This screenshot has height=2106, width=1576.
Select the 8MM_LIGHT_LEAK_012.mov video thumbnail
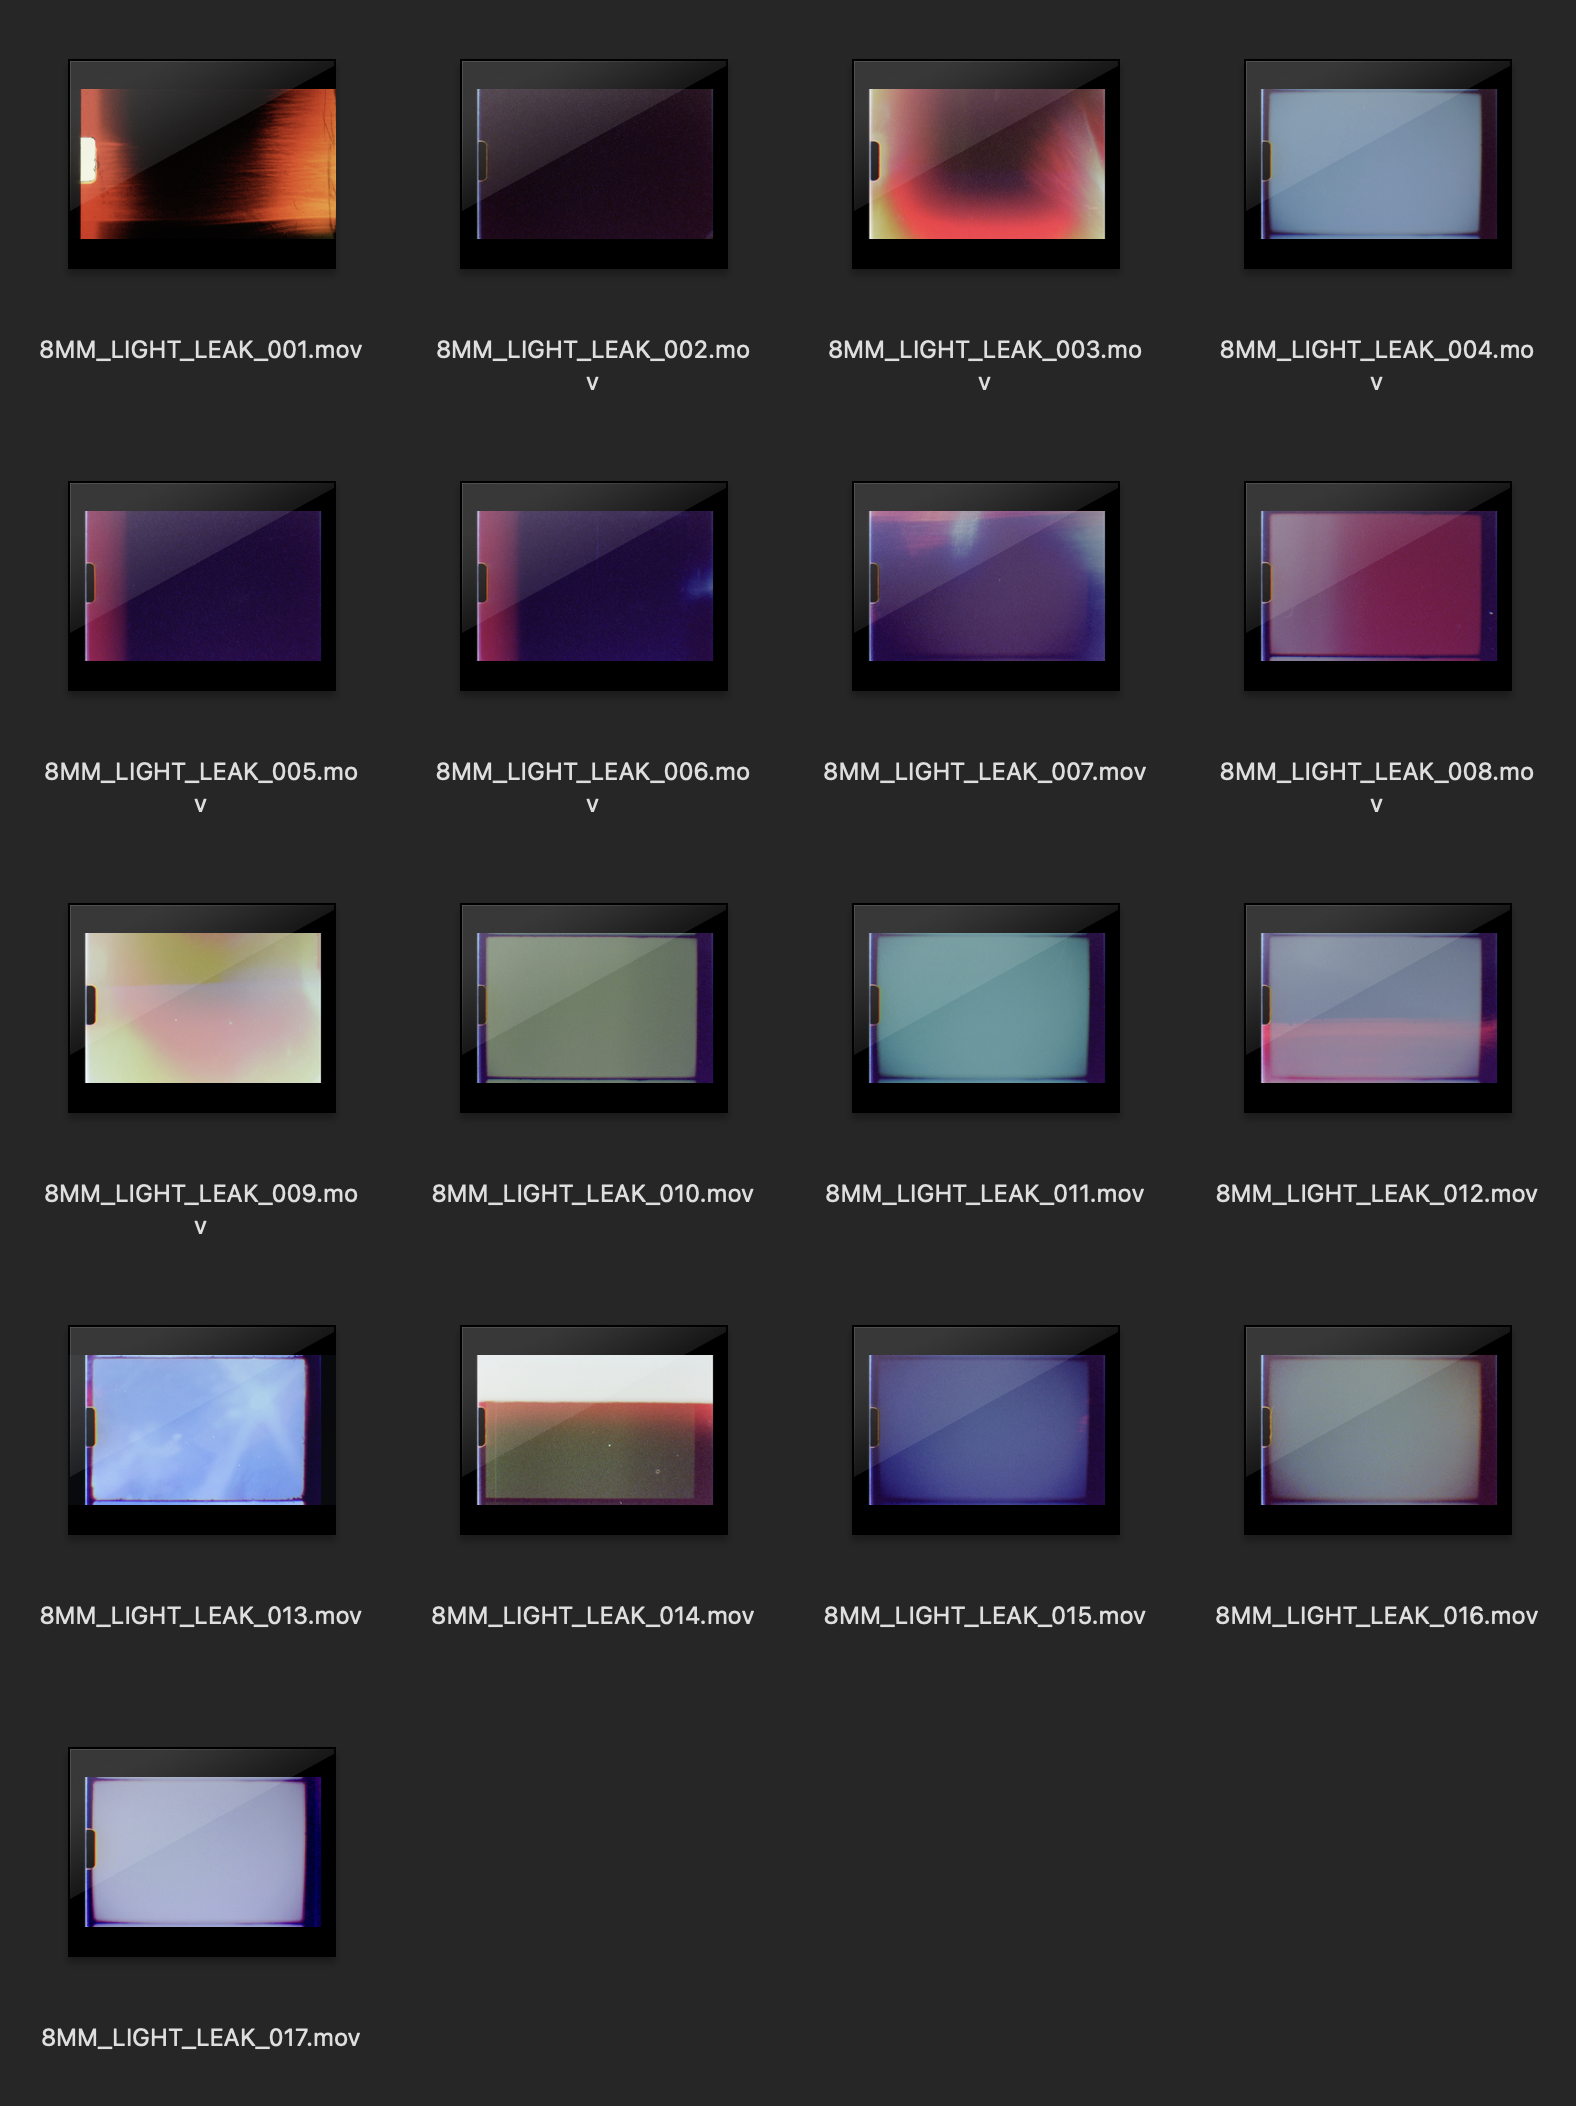pyautogui.click(x=1378, y=1008)
